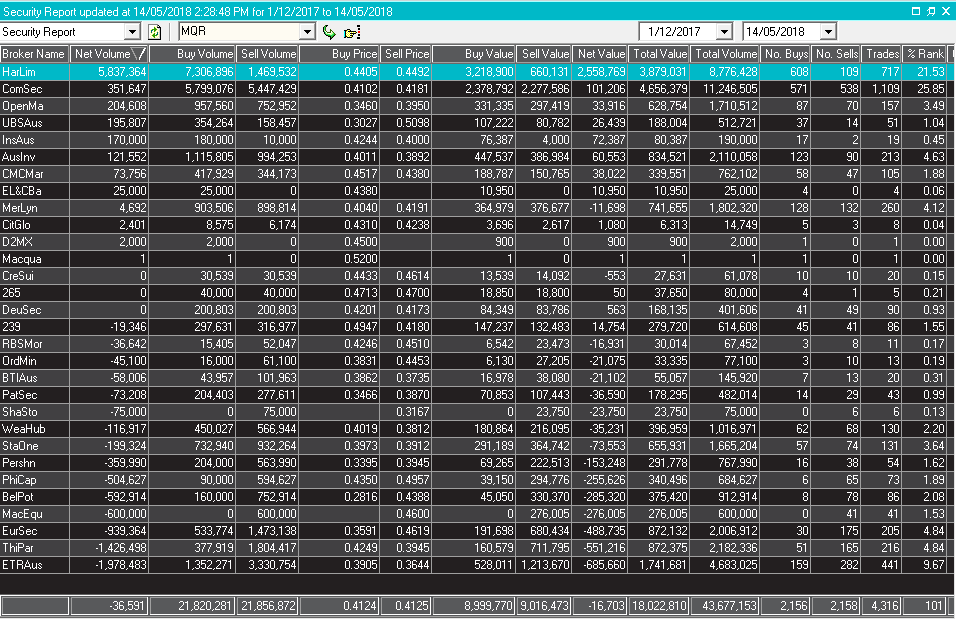This screenshot has width=956, height=619.
Task: Sort by the Trades column header
Action: tap(882, 54)
